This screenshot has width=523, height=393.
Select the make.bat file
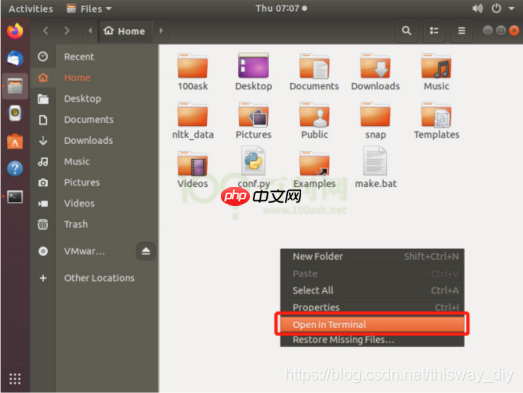click(x=376, y=168)
